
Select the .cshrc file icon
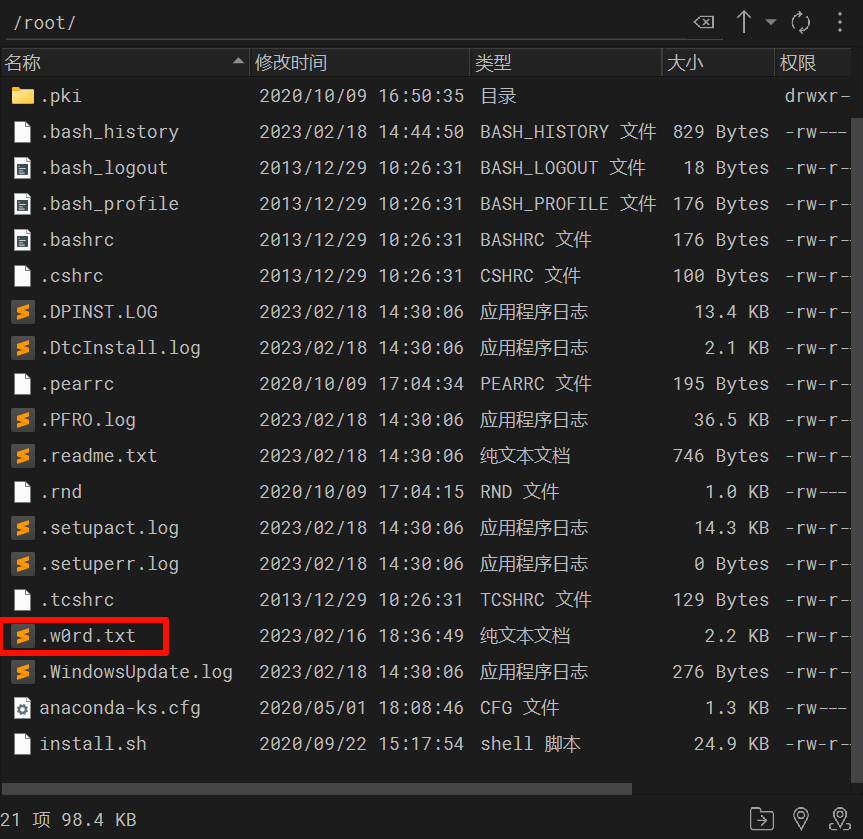[x=23, y=276]
